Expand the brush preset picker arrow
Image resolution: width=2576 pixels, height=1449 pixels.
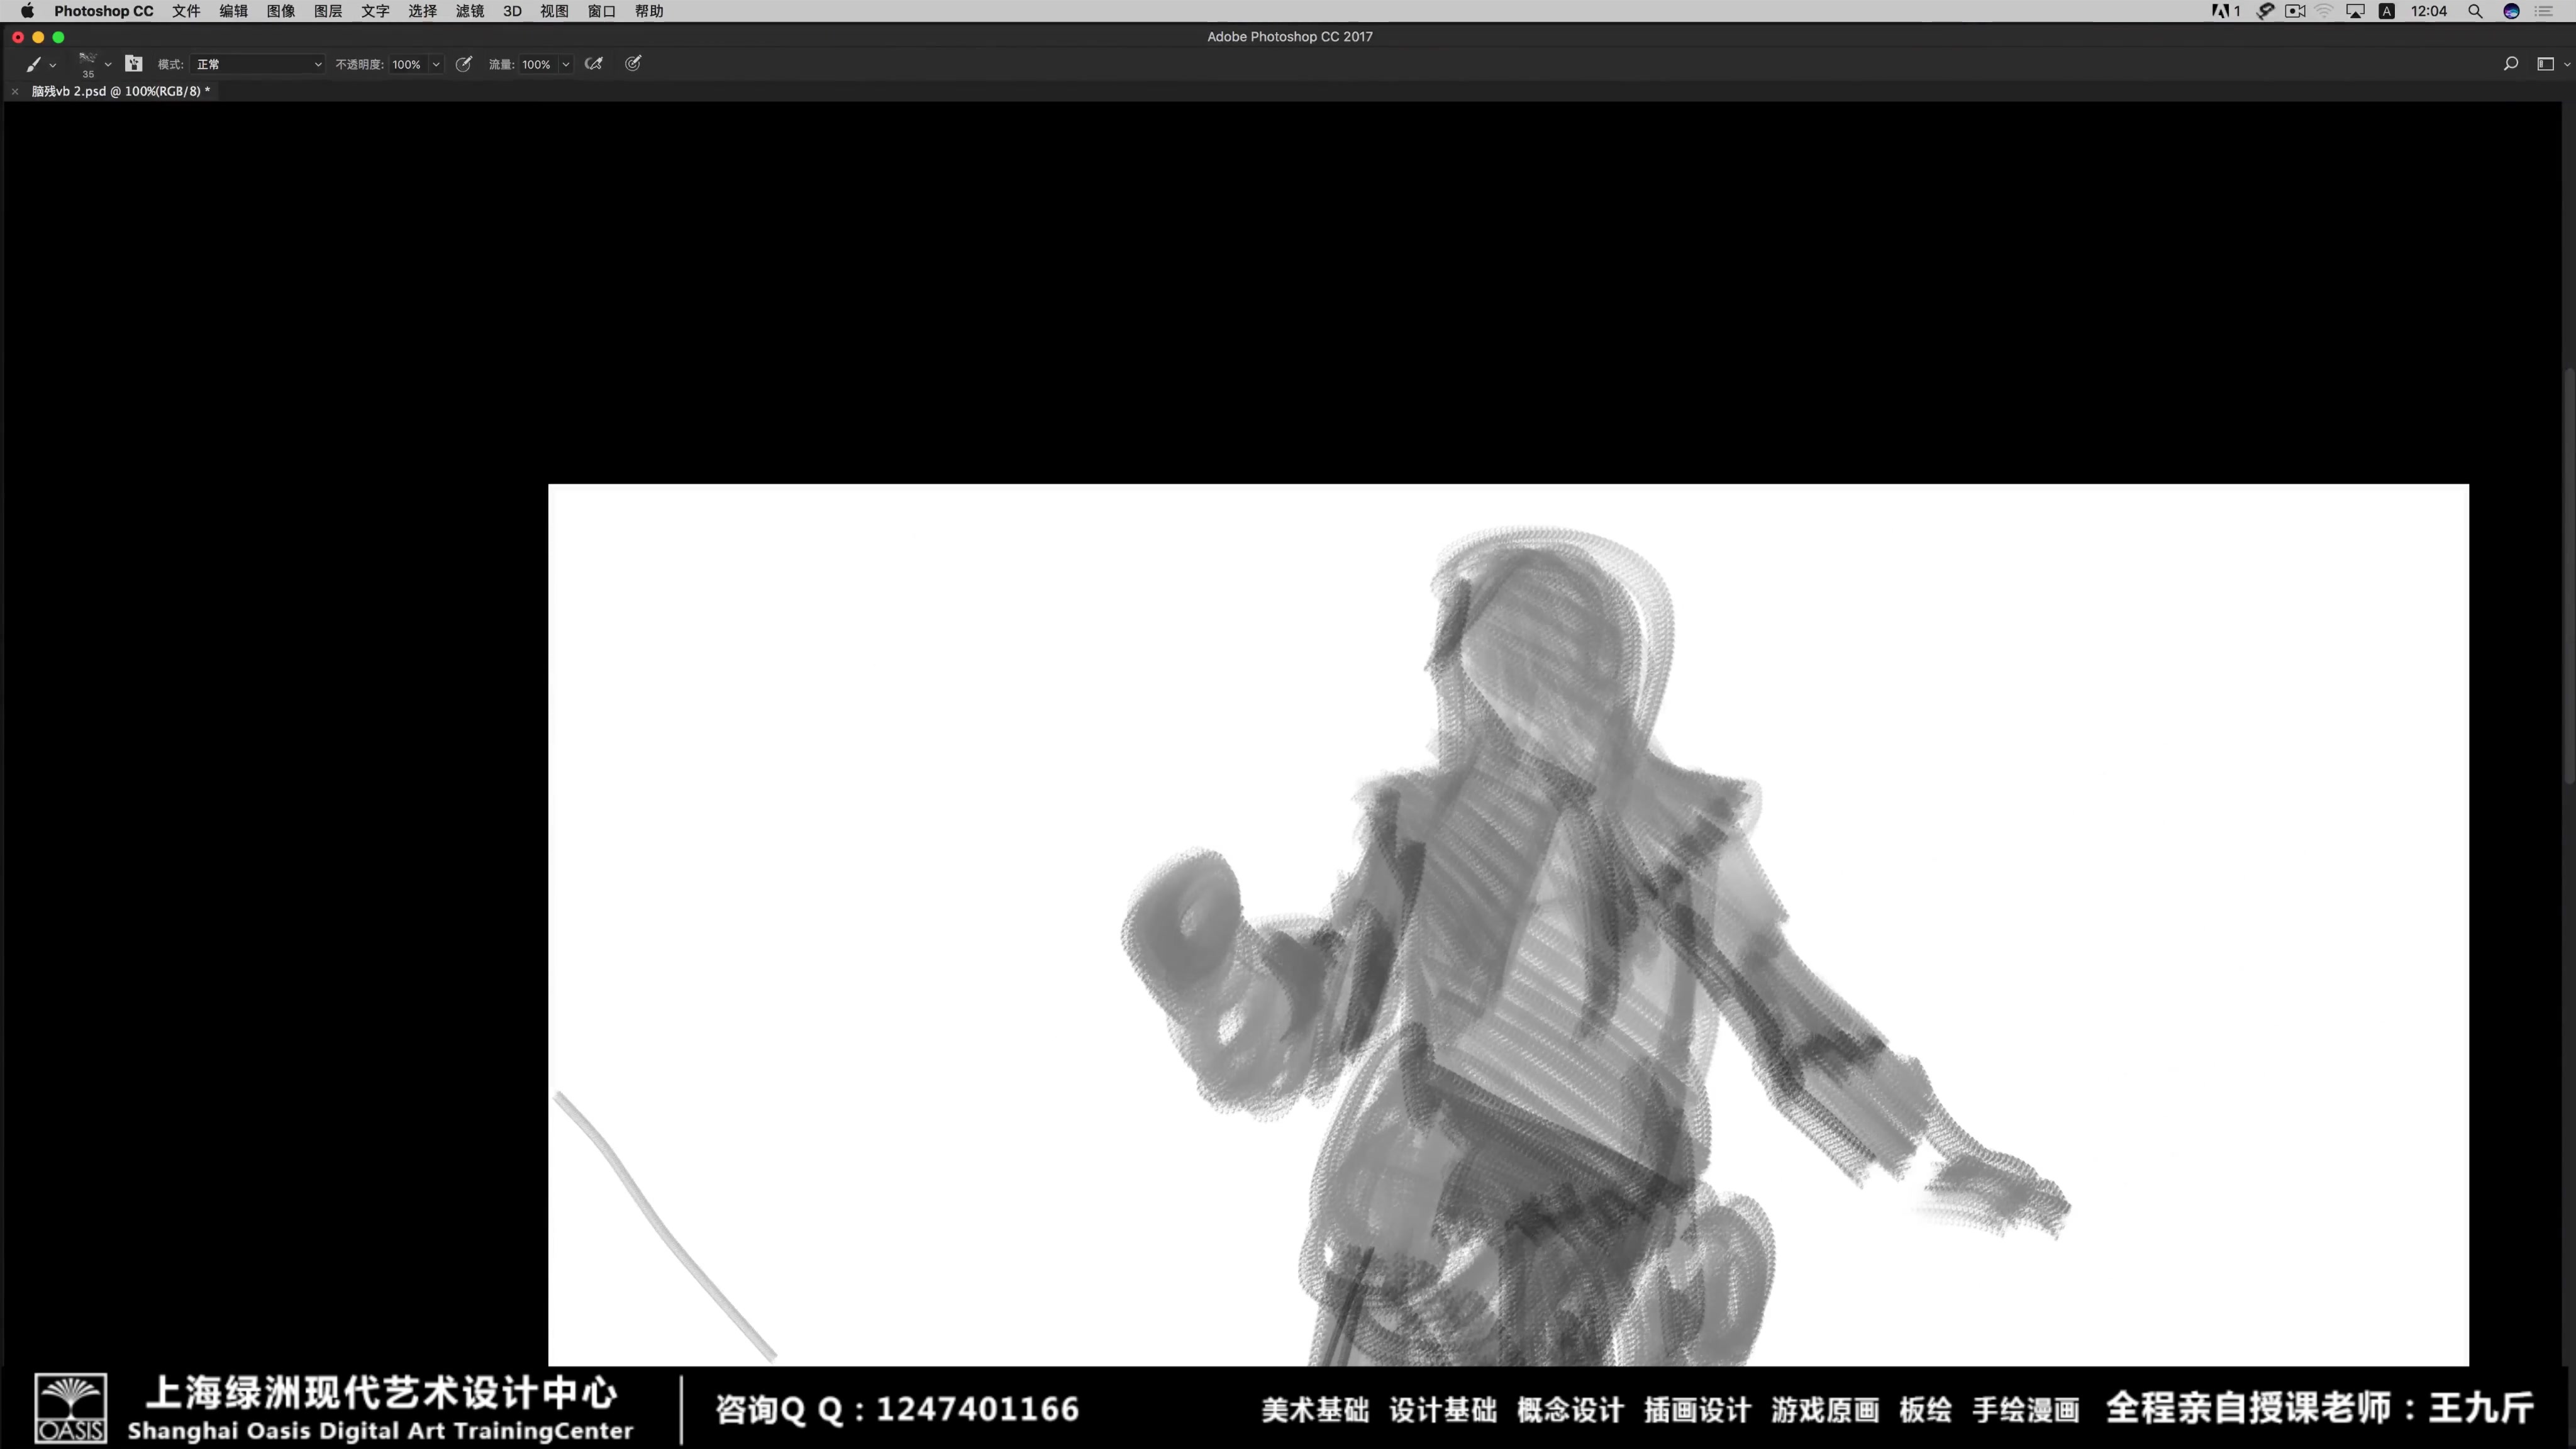pyautogui.click(x=108, y=65)
